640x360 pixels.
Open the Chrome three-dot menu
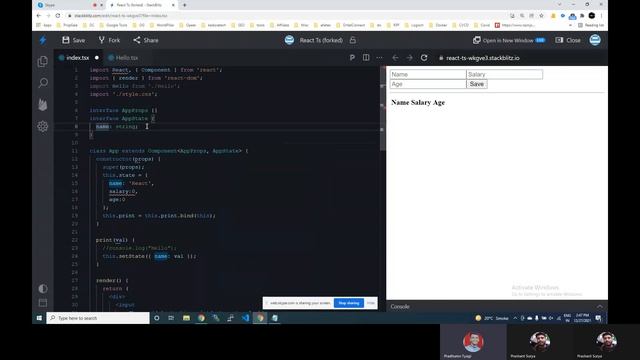[601, 16]
